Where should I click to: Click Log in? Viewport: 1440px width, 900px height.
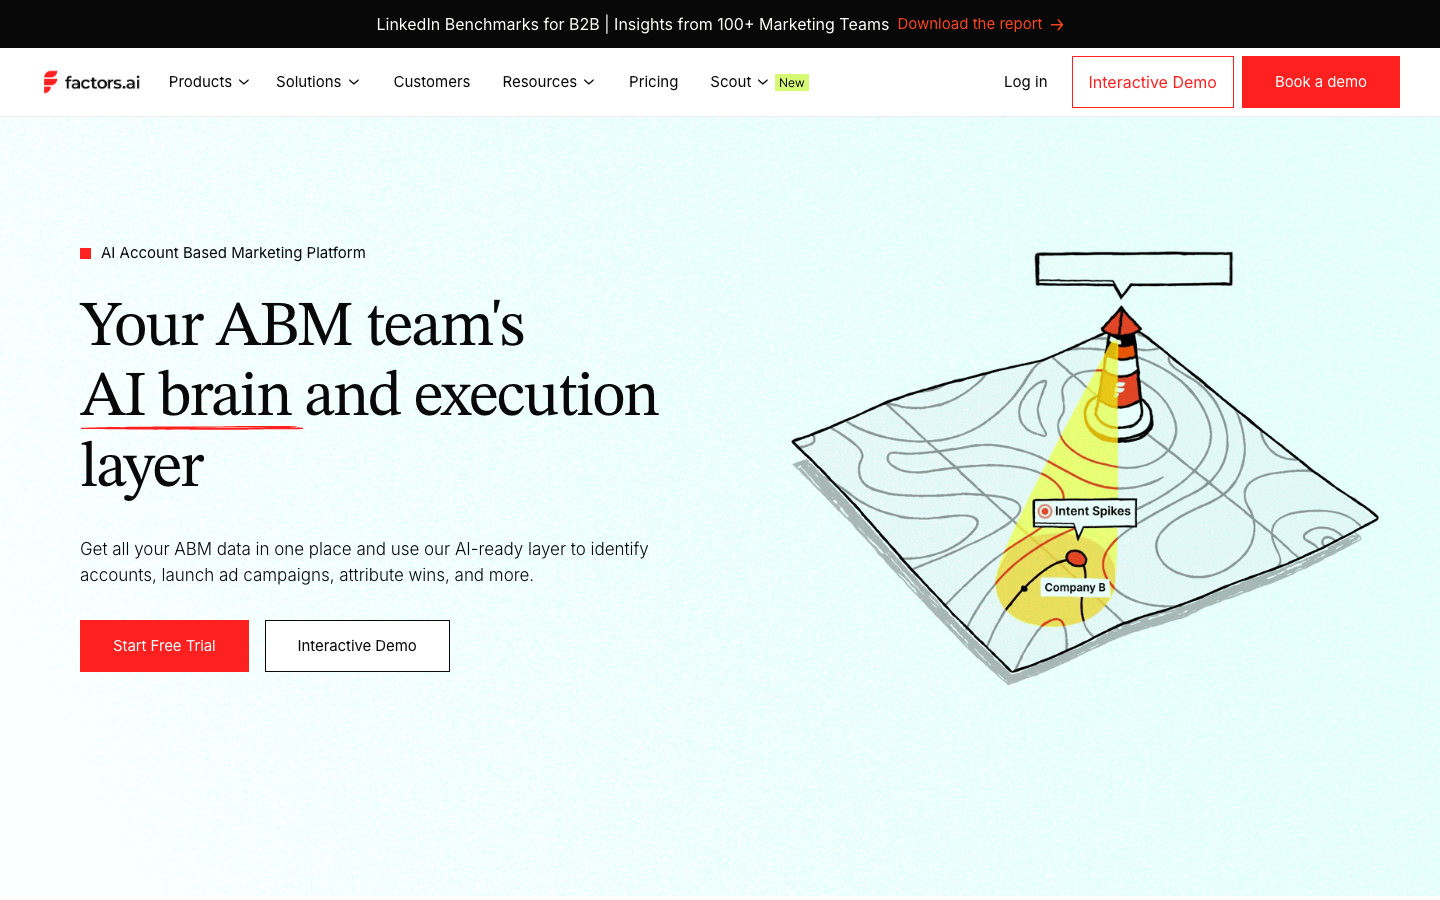pyautogui.click(x=1026, y=82)
